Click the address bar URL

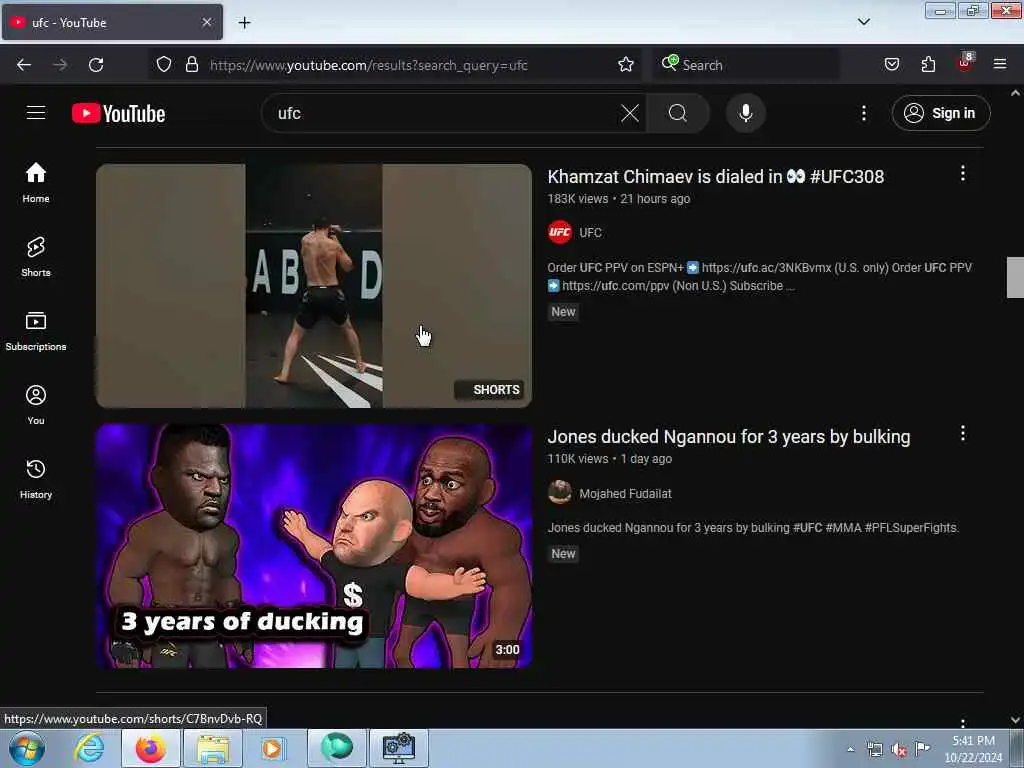[368, 65]
